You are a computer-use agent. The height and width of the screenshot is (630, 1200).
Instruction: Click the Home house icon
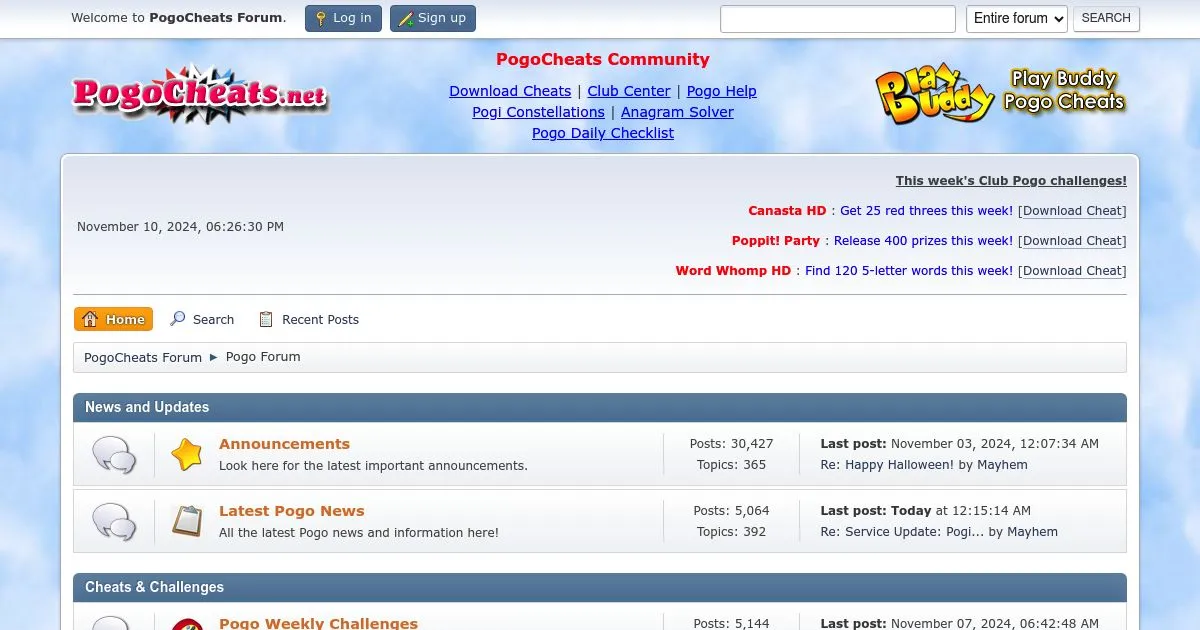(x=90, y=319)
